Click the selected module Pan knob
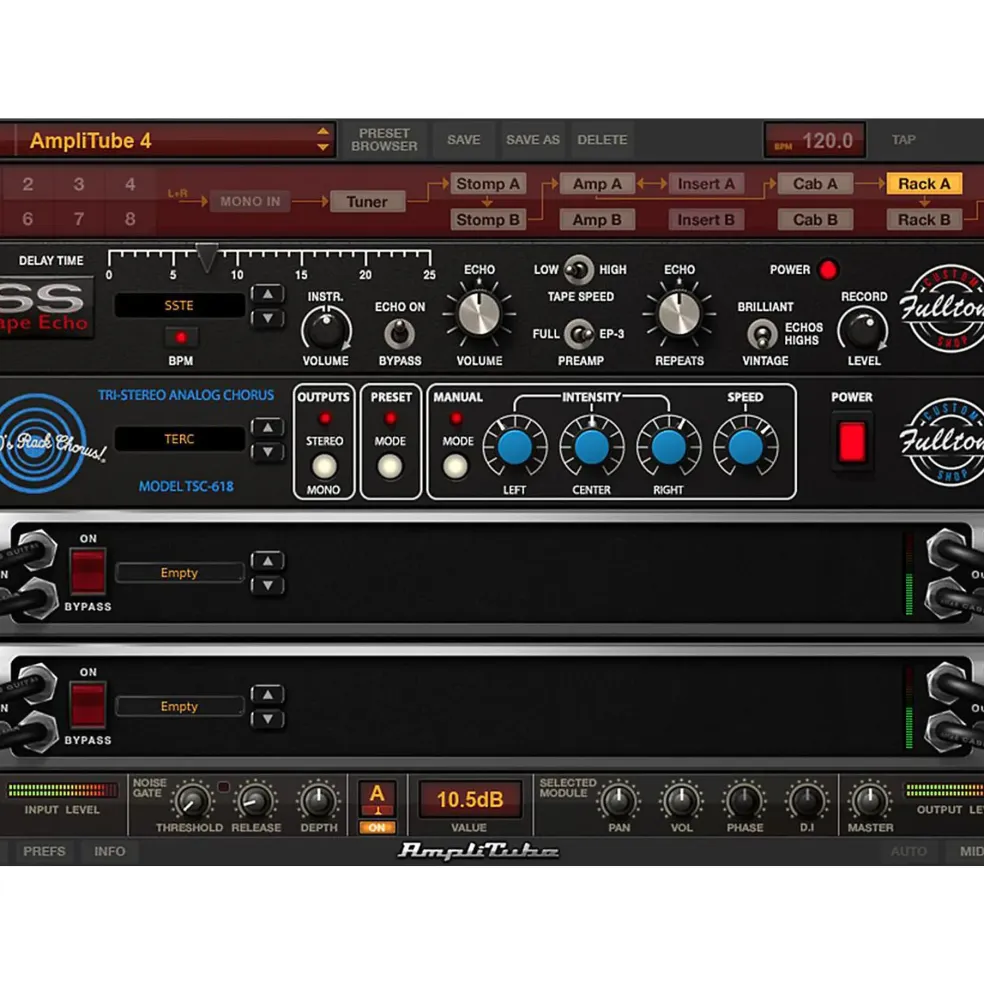Viewport: 984px width, 985px height. coord(619,801)
